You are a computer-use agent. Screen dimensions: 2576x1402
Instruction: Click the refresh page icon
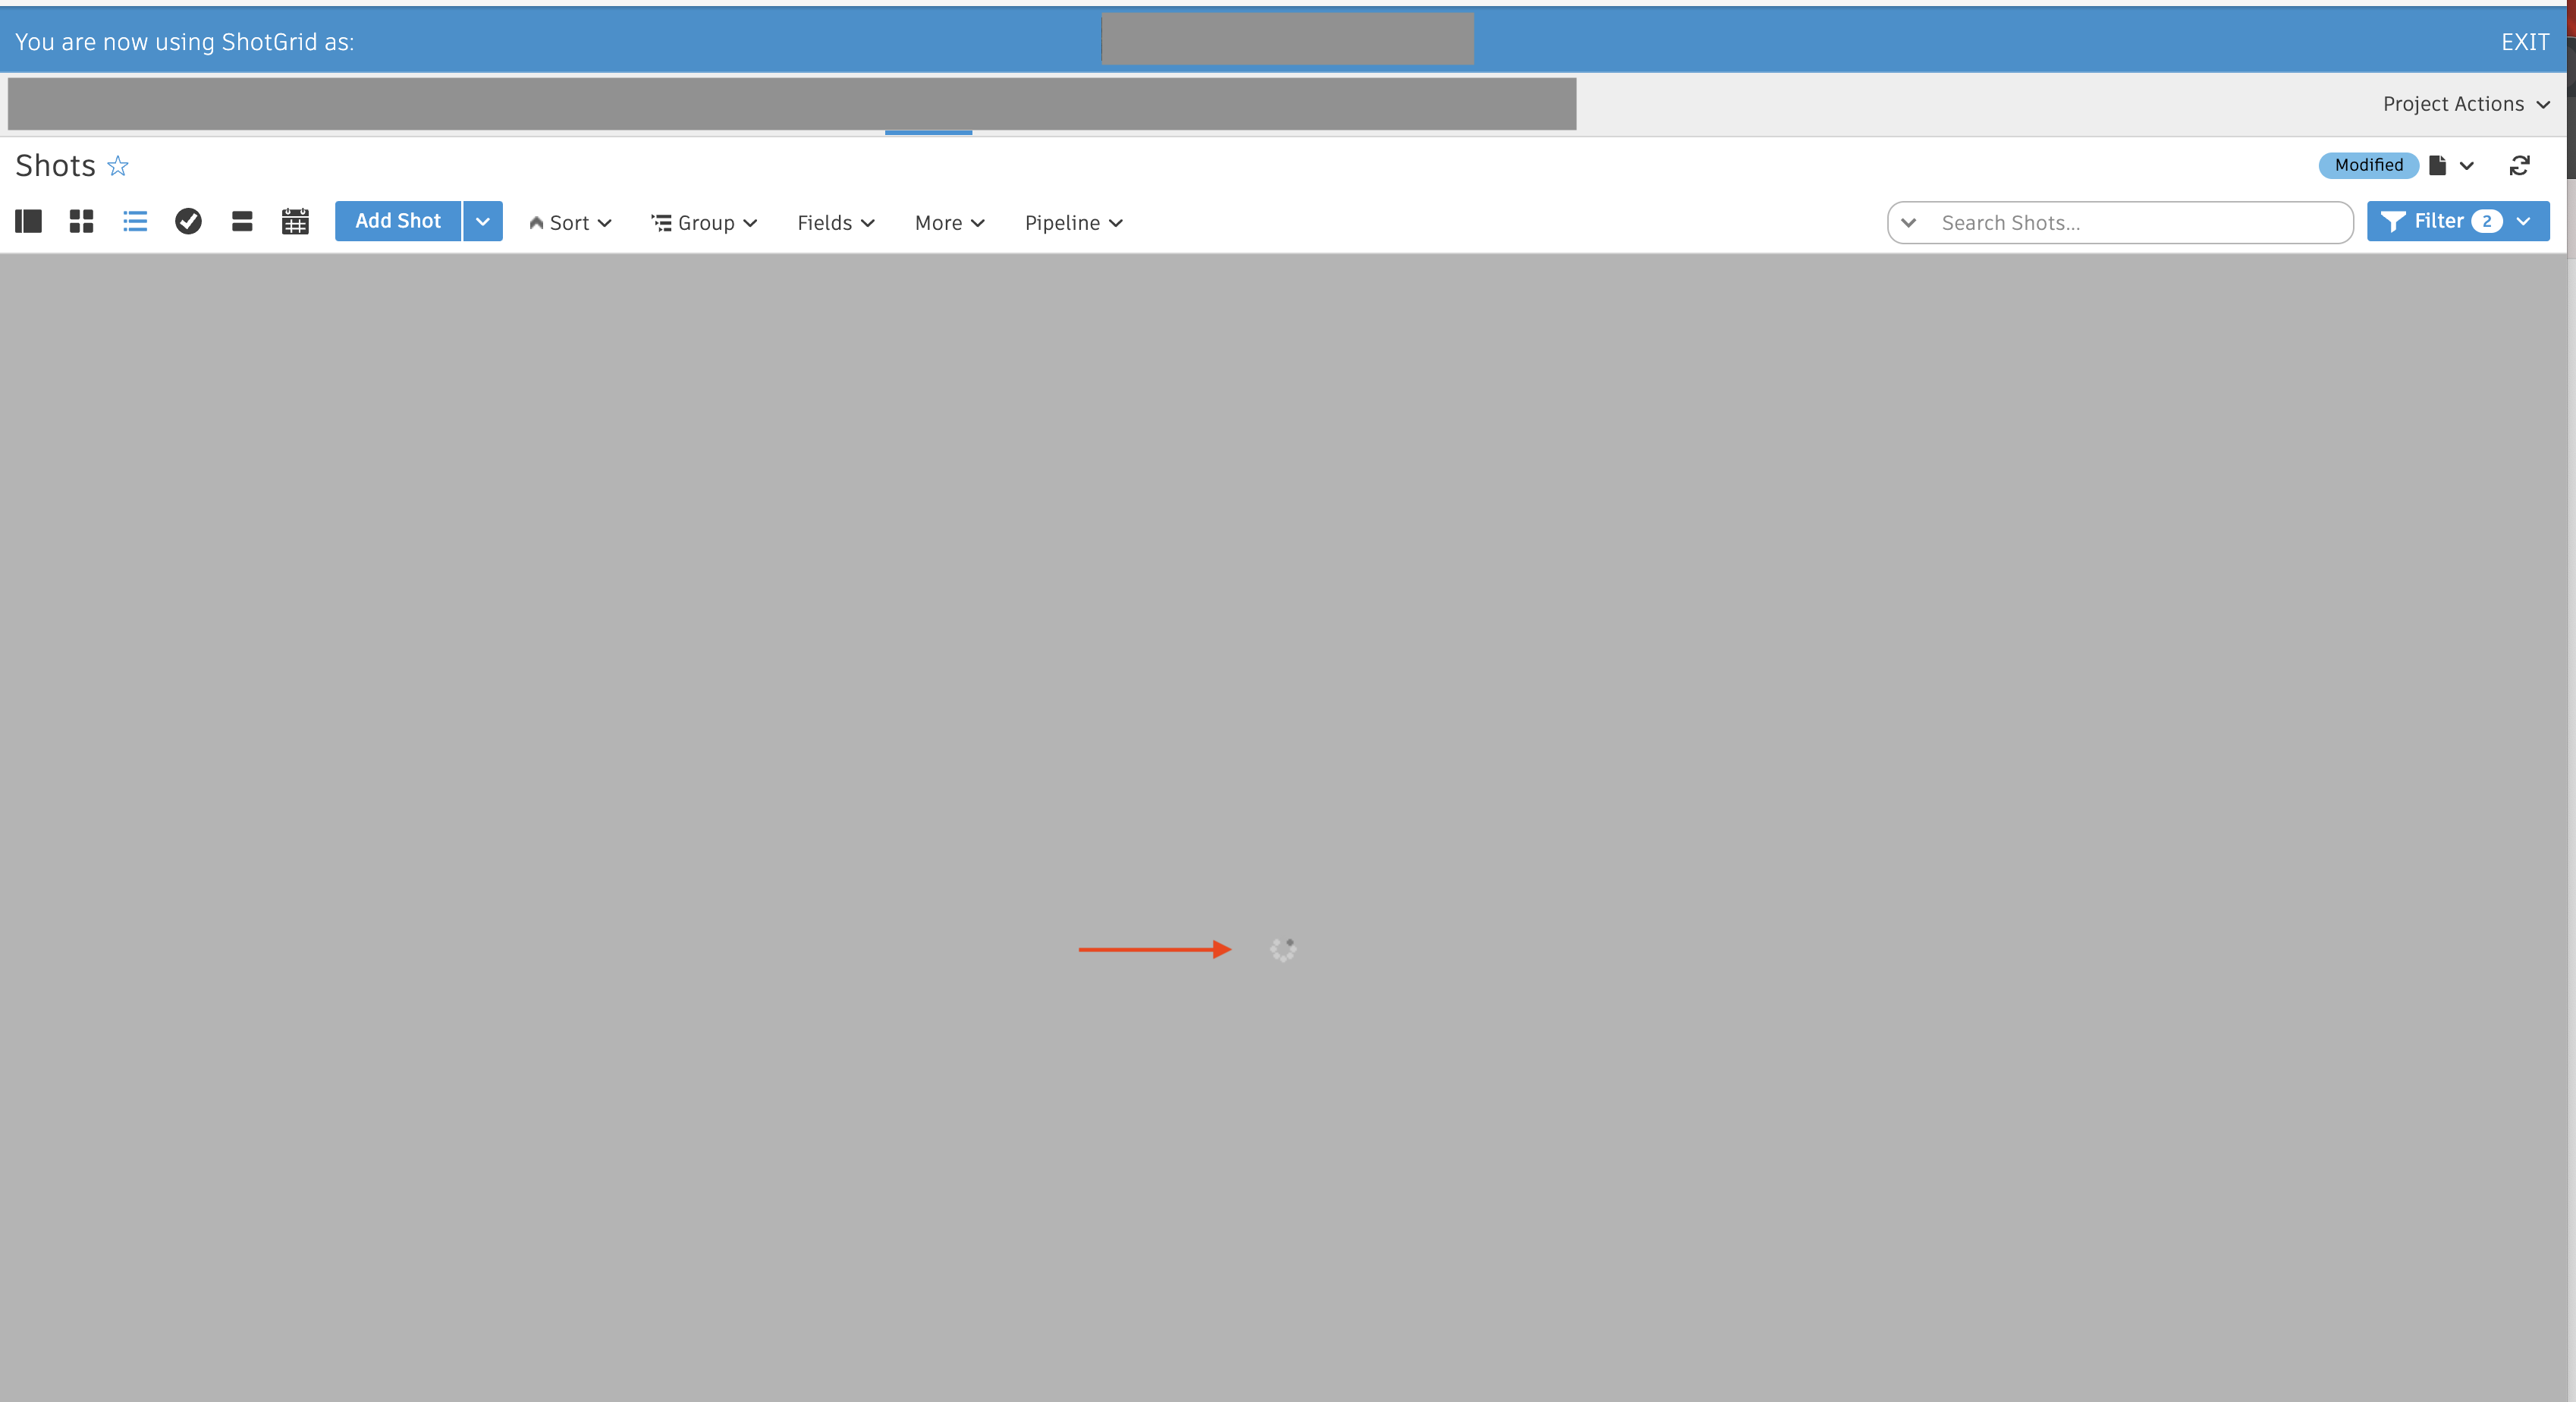click(2519, 165)
